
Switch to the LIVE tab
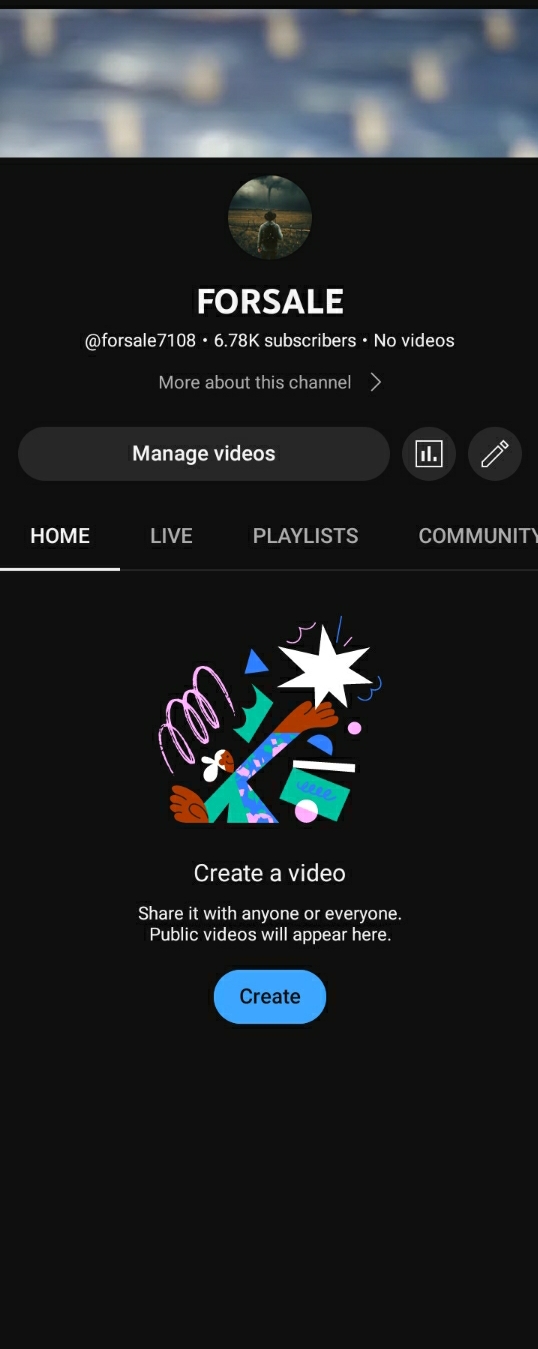171,536
